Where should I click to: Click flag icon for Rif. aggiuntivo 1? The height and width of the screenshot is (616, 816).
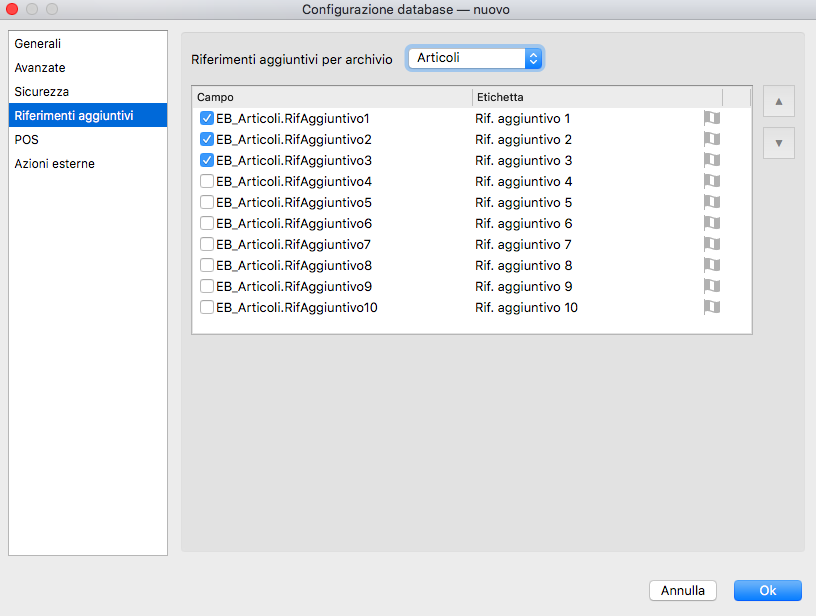click(711, 118)
